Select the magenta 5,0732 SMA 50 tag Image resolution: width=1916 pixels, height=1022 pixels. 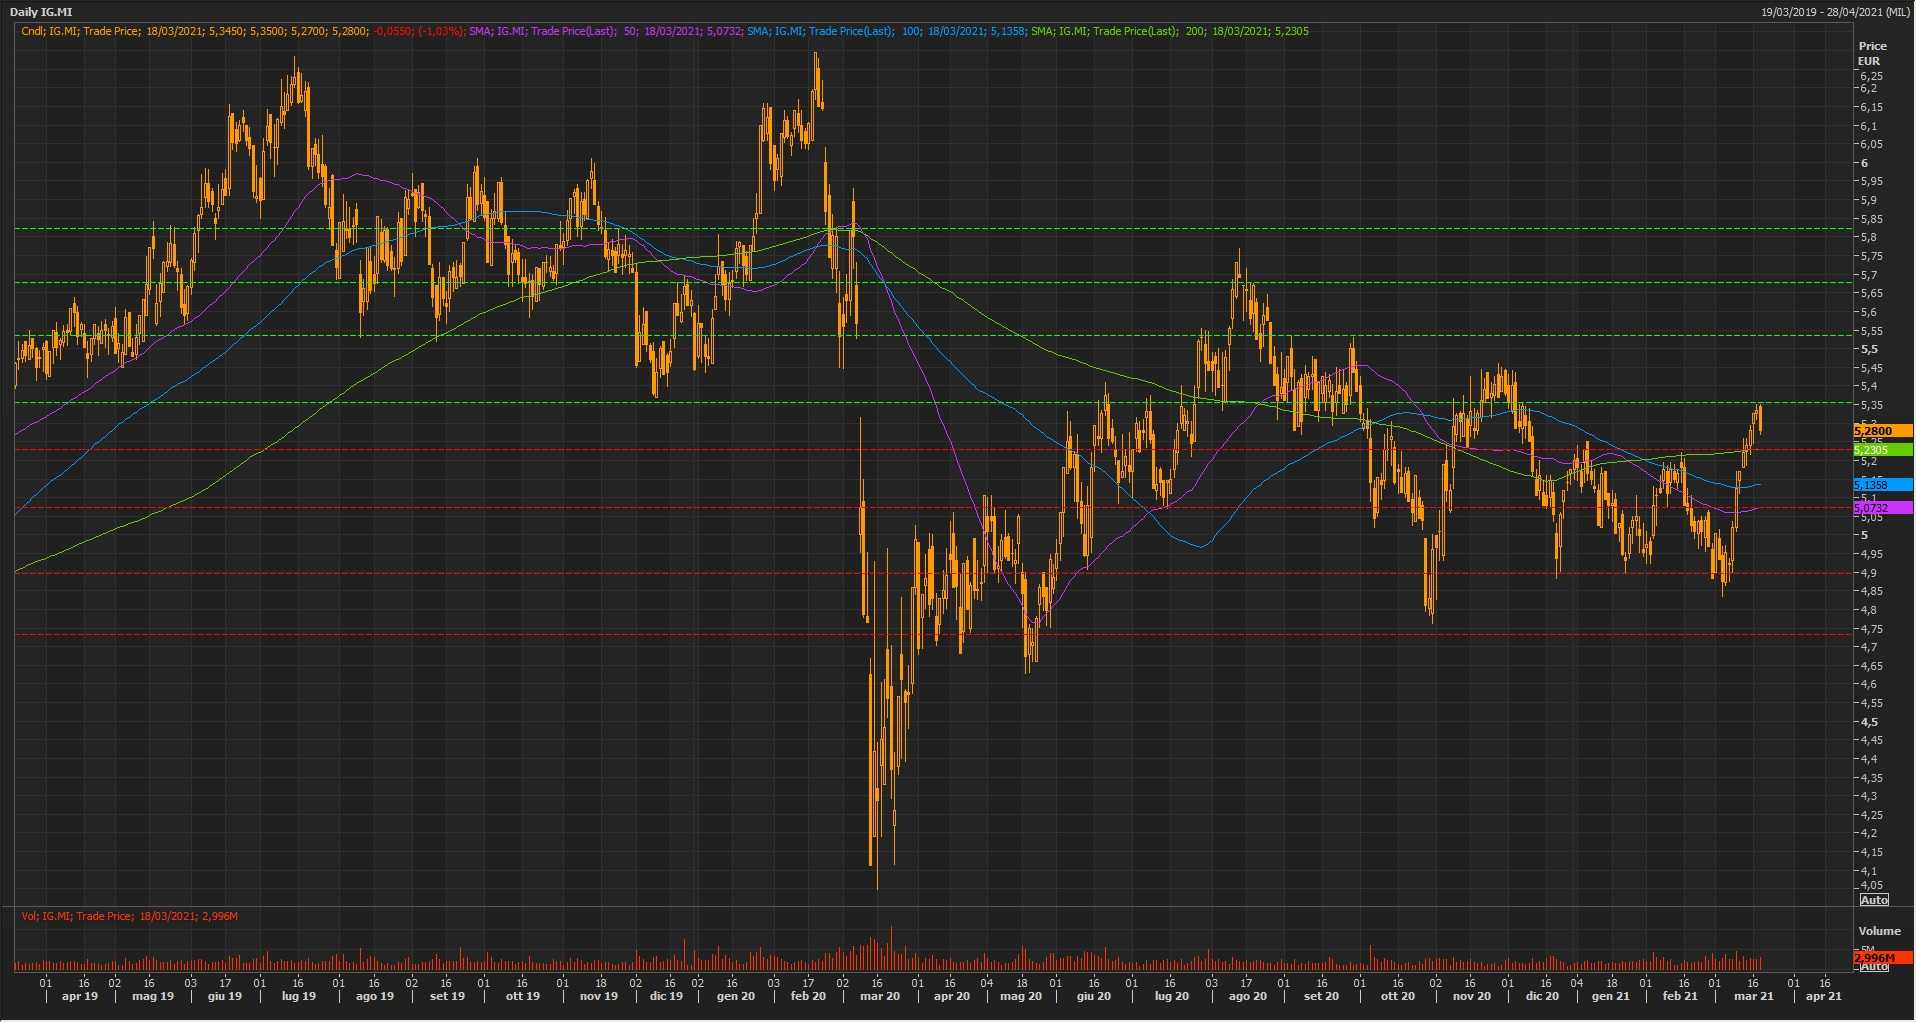click(1882, 509)
